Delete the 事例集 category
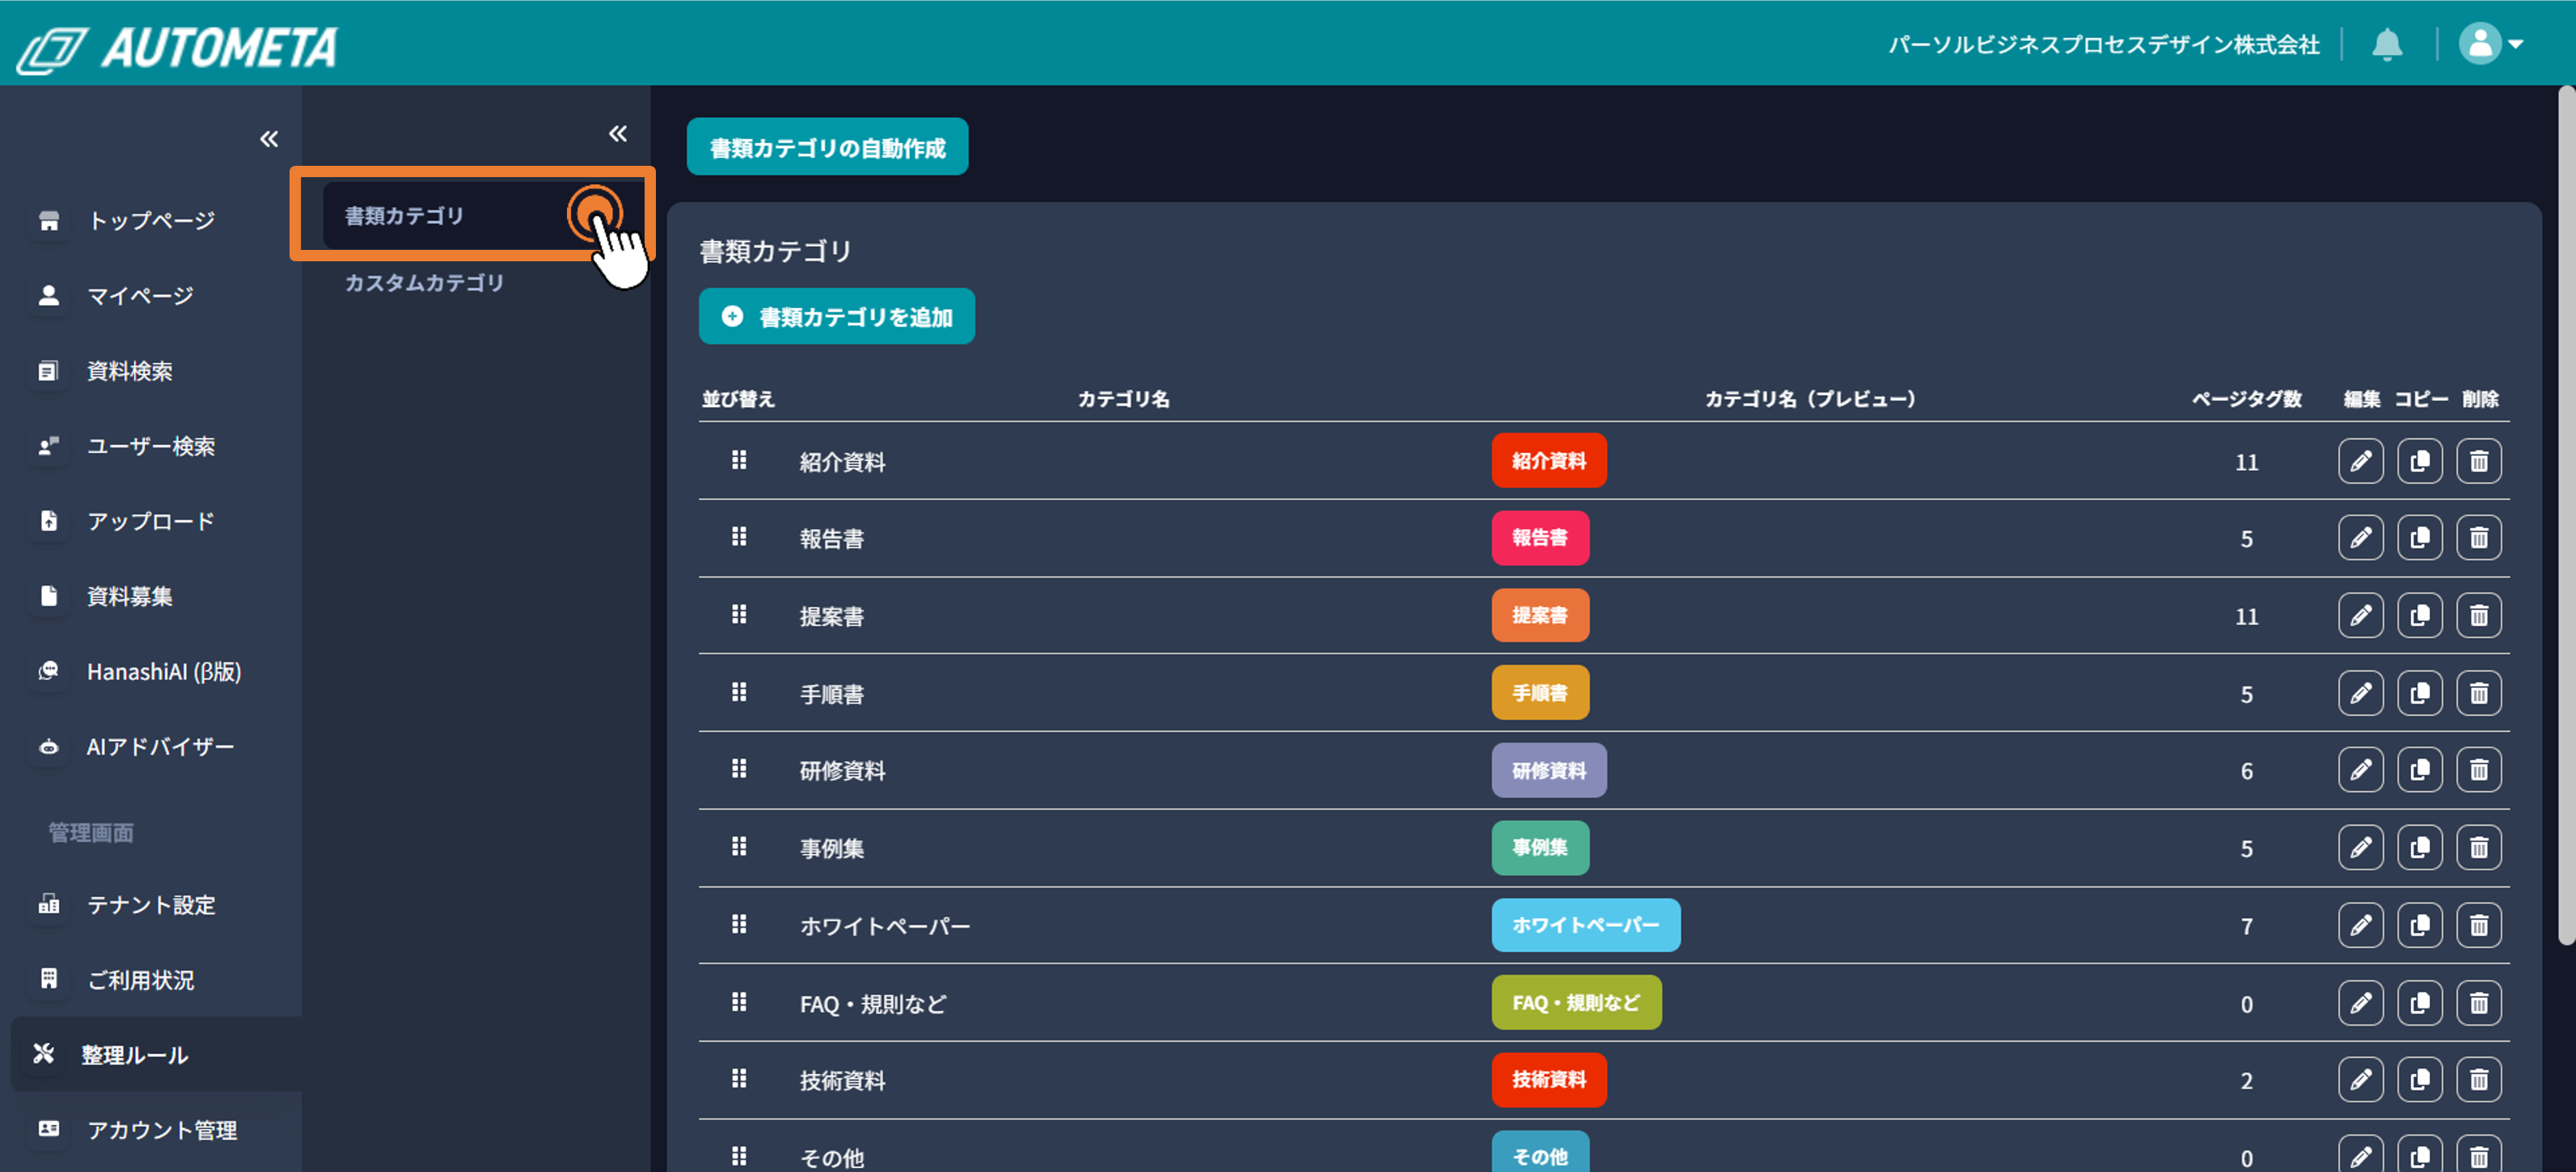Screen dimensions: 2576x1172 (x=2478, y=848)
